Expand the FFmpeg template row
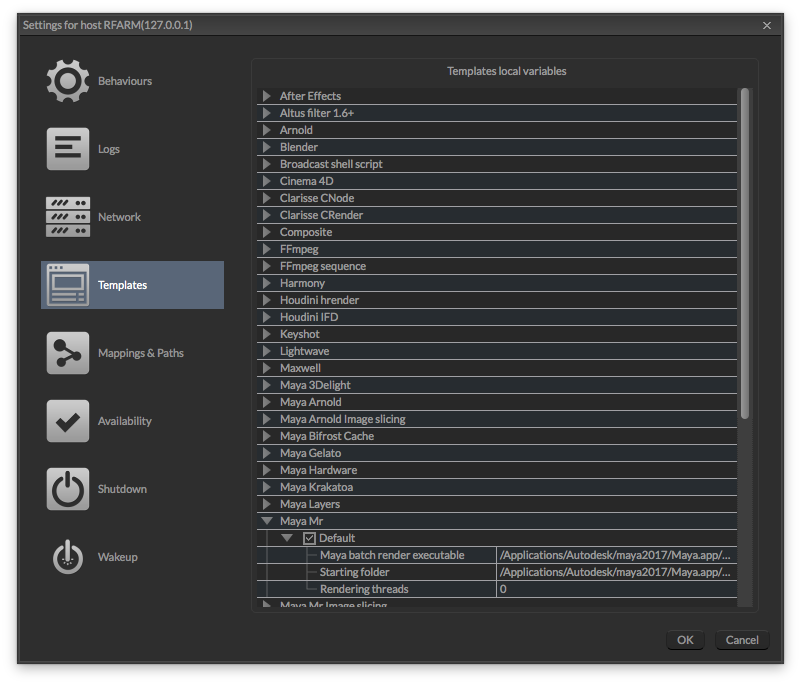 266,249
